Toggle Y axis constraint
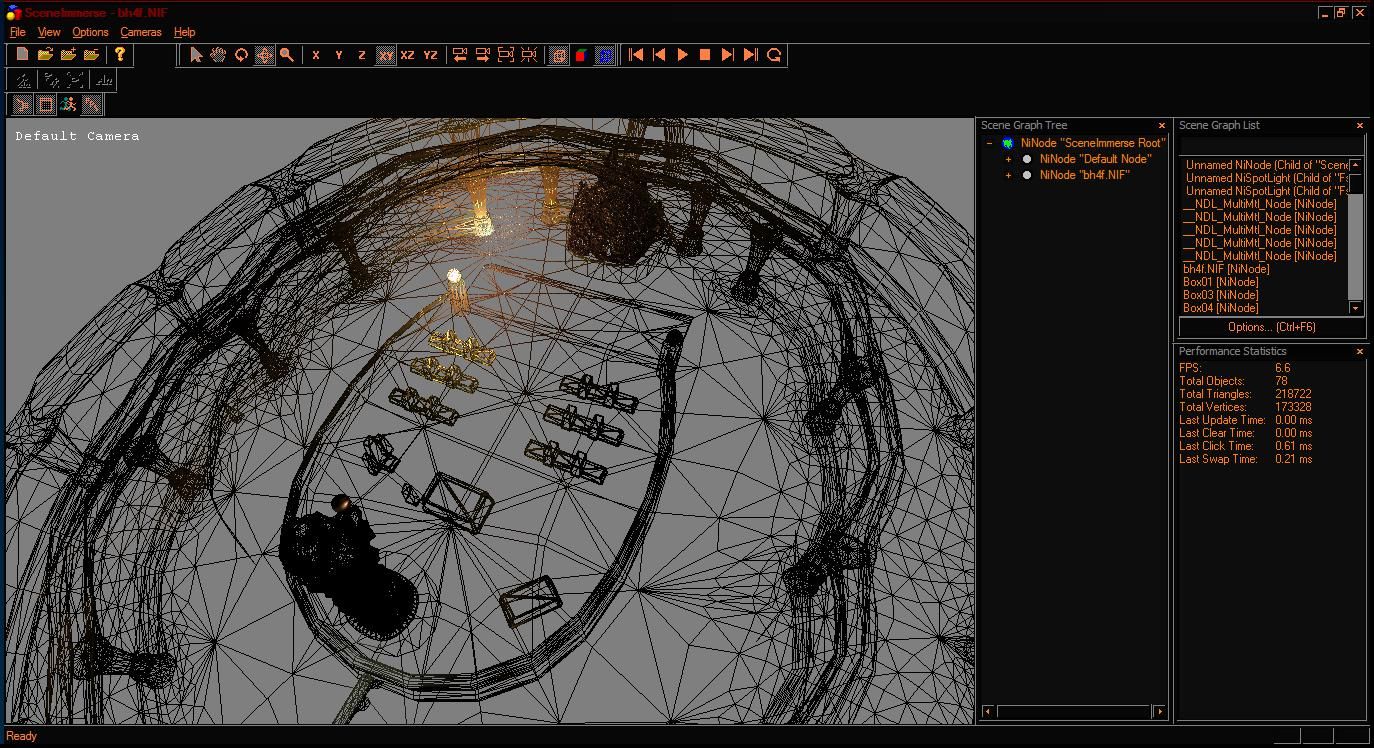Viewport: 1374px width, 748px height. coord(339,55)
